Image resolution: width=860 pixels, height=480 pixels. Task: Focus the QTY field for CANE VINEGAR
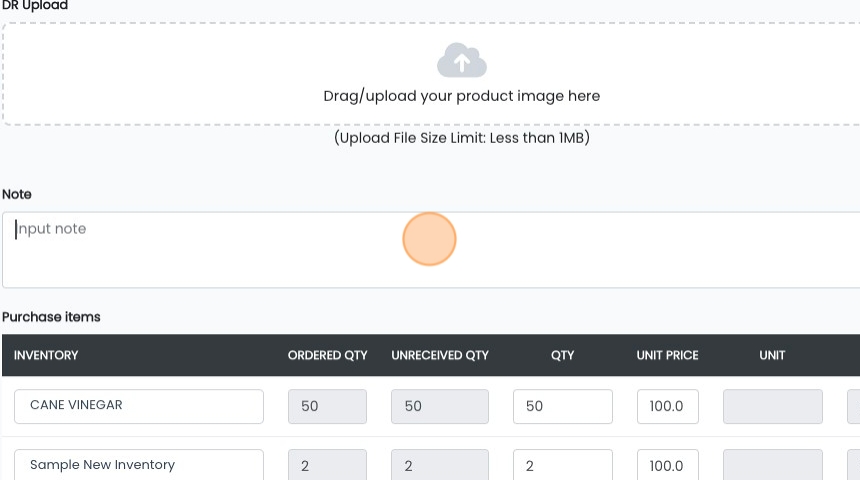click(x=562, y=407)
